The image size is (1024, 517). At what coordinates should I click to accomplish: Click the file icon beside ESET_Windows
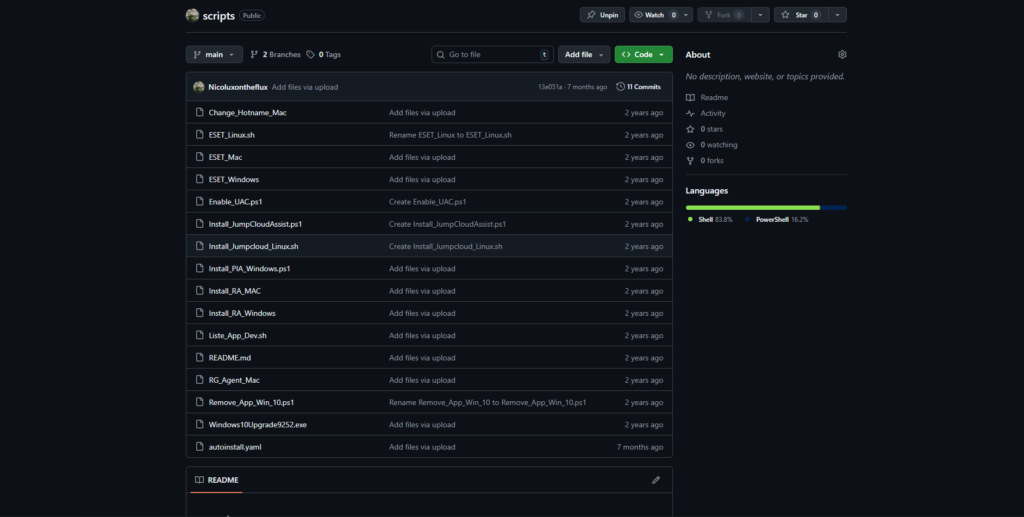200,179
